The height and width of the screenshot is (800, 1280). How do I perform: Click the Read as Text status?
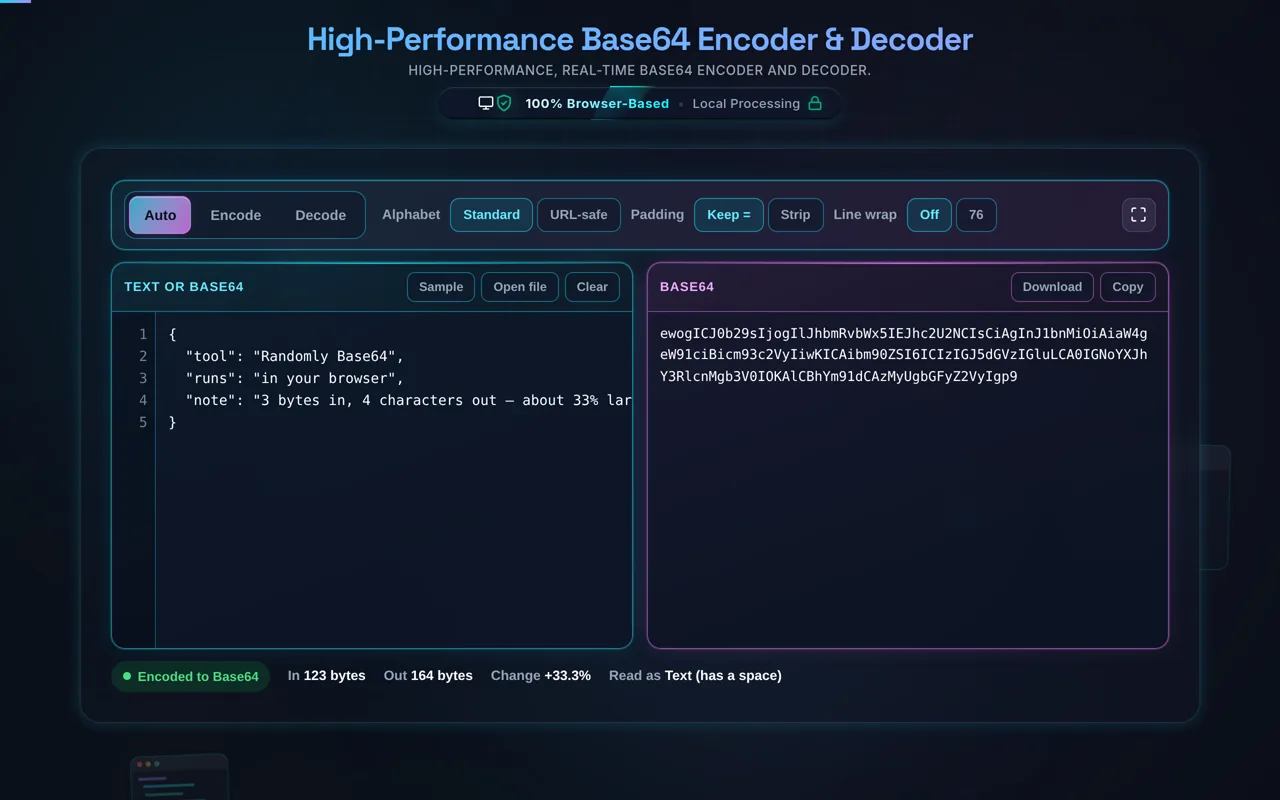[x=695, y=676]
